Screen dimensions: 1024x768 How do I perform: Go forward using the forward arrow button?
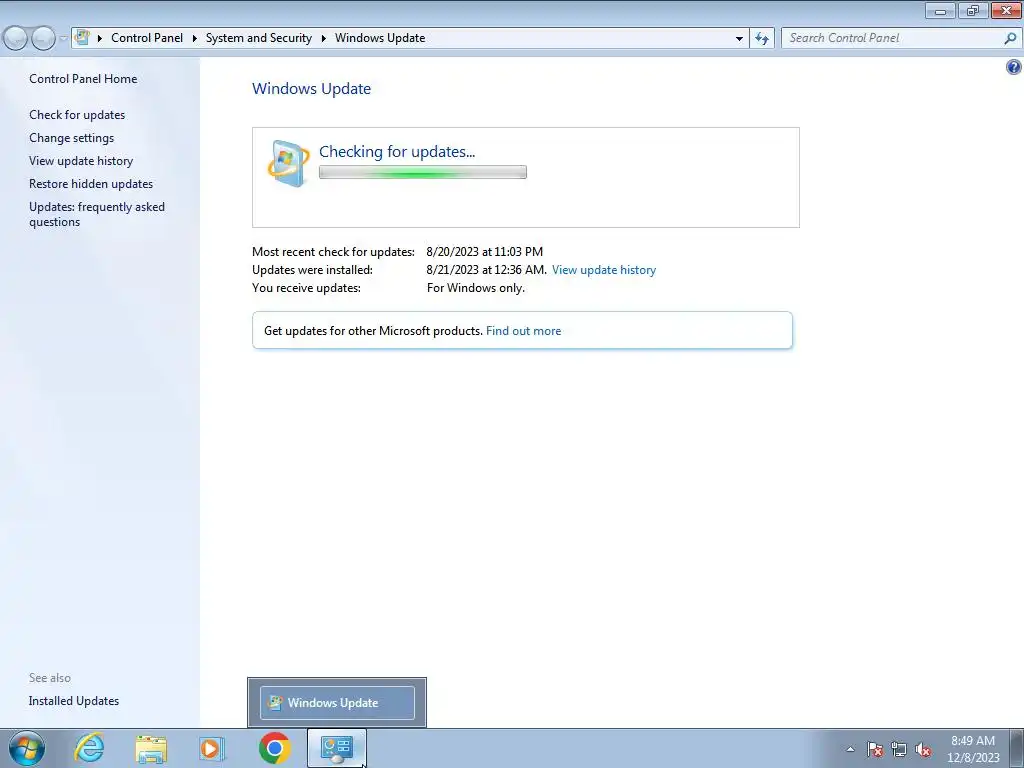tap(43, 38)
